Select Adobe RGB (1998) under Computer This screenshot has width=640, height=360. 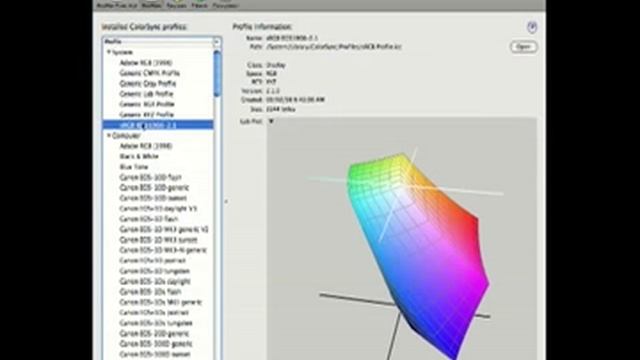coord(146,146)
